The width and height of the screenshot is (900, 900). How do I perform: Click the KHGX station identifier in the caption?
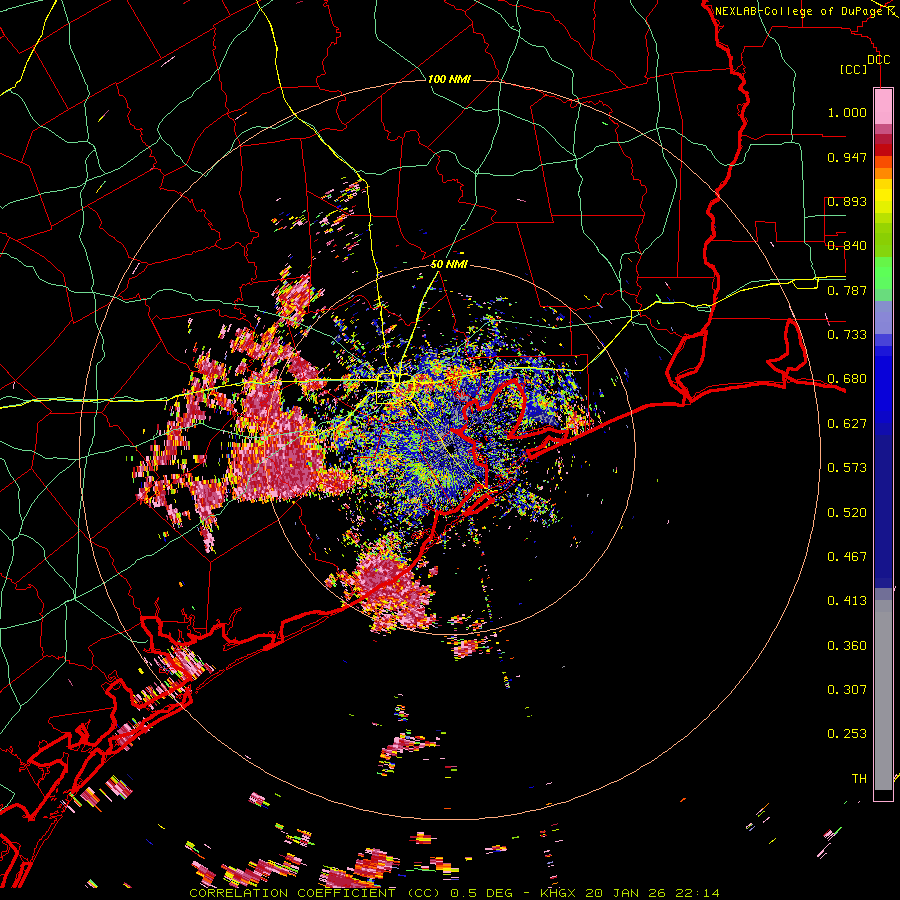click(557, 893)
